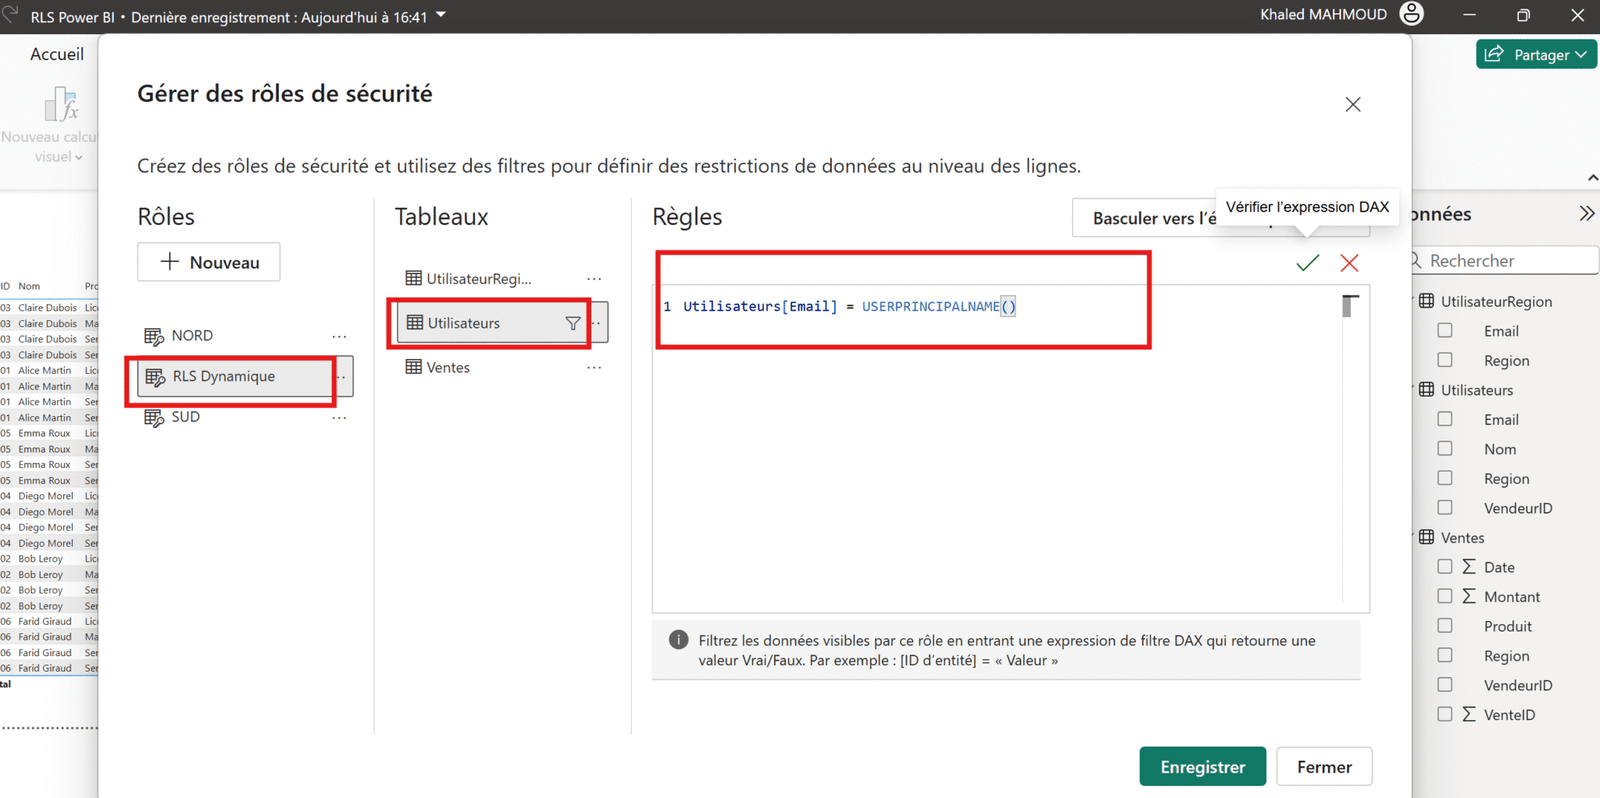Check the Nom field

tap(1445, 449)
